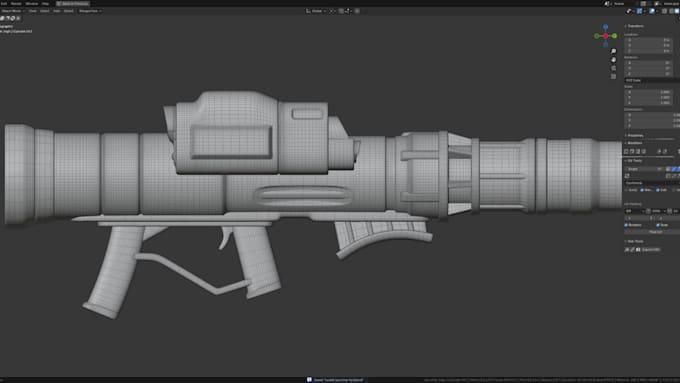Toggle the snapping magnet icon
The width and height of the screenshot is (680, 383).
(341, 11)
